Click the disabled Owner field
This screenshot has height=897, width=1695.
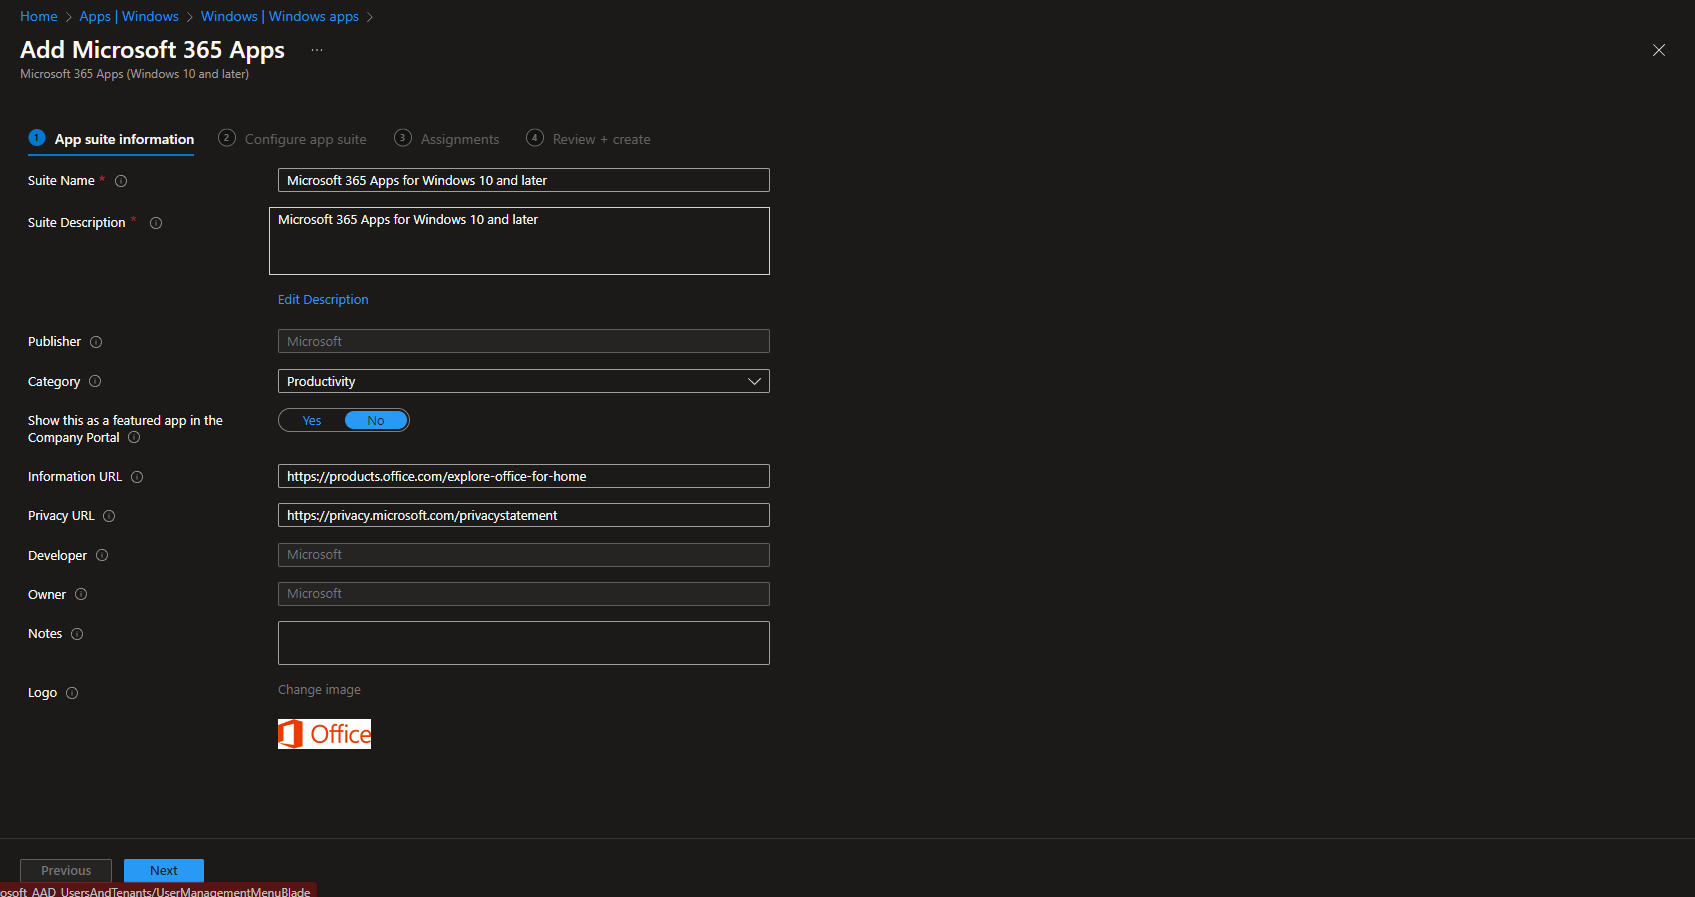coord(524,594)
